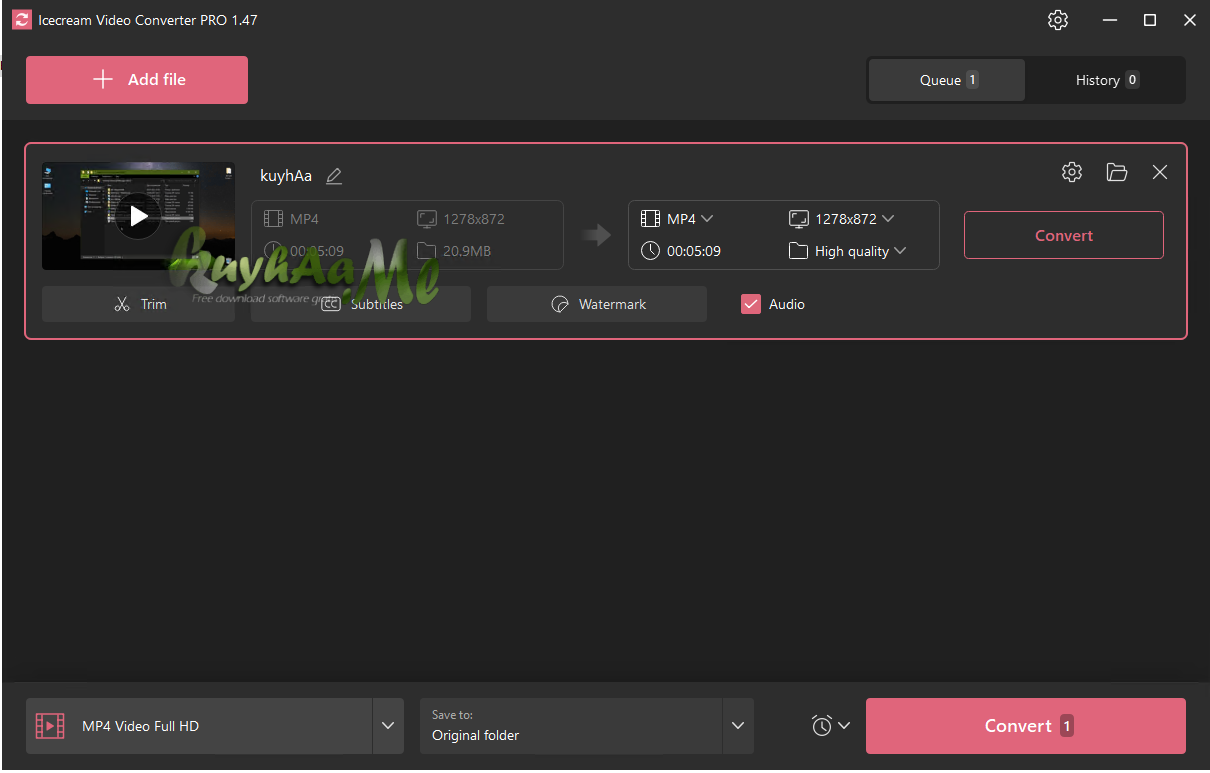Maximize the Icecream Video Converter window
1210x773 pixels.
click(1150, 20)
